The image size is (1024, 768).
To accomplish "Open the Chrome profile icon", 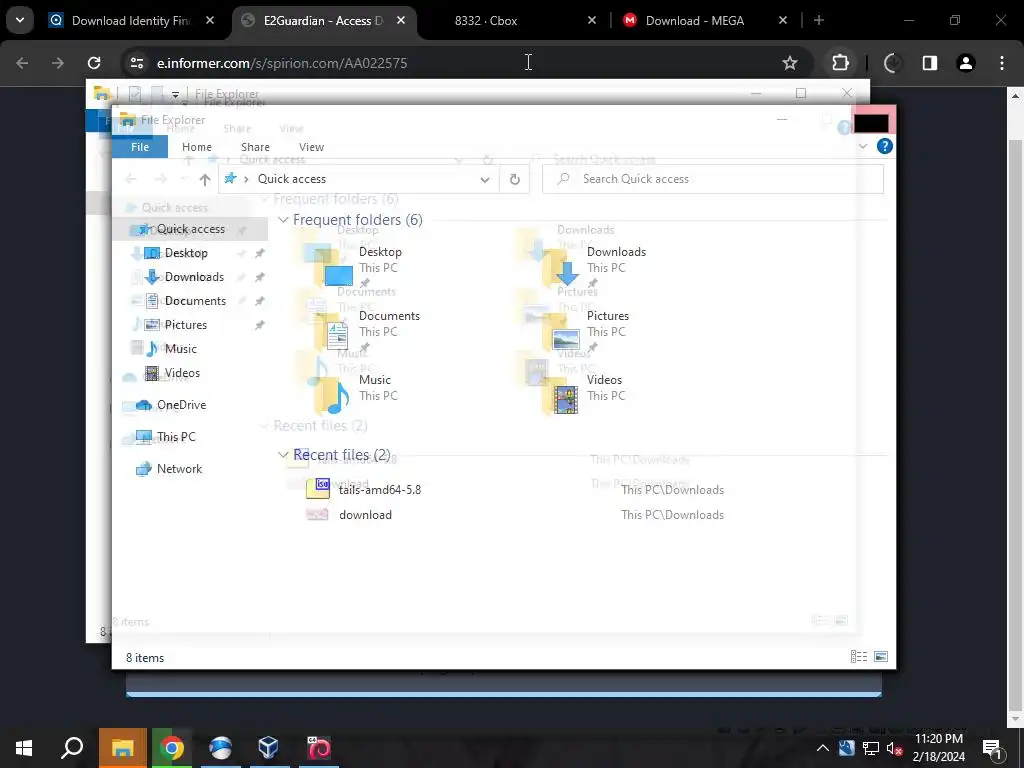I will coord(965,63).
